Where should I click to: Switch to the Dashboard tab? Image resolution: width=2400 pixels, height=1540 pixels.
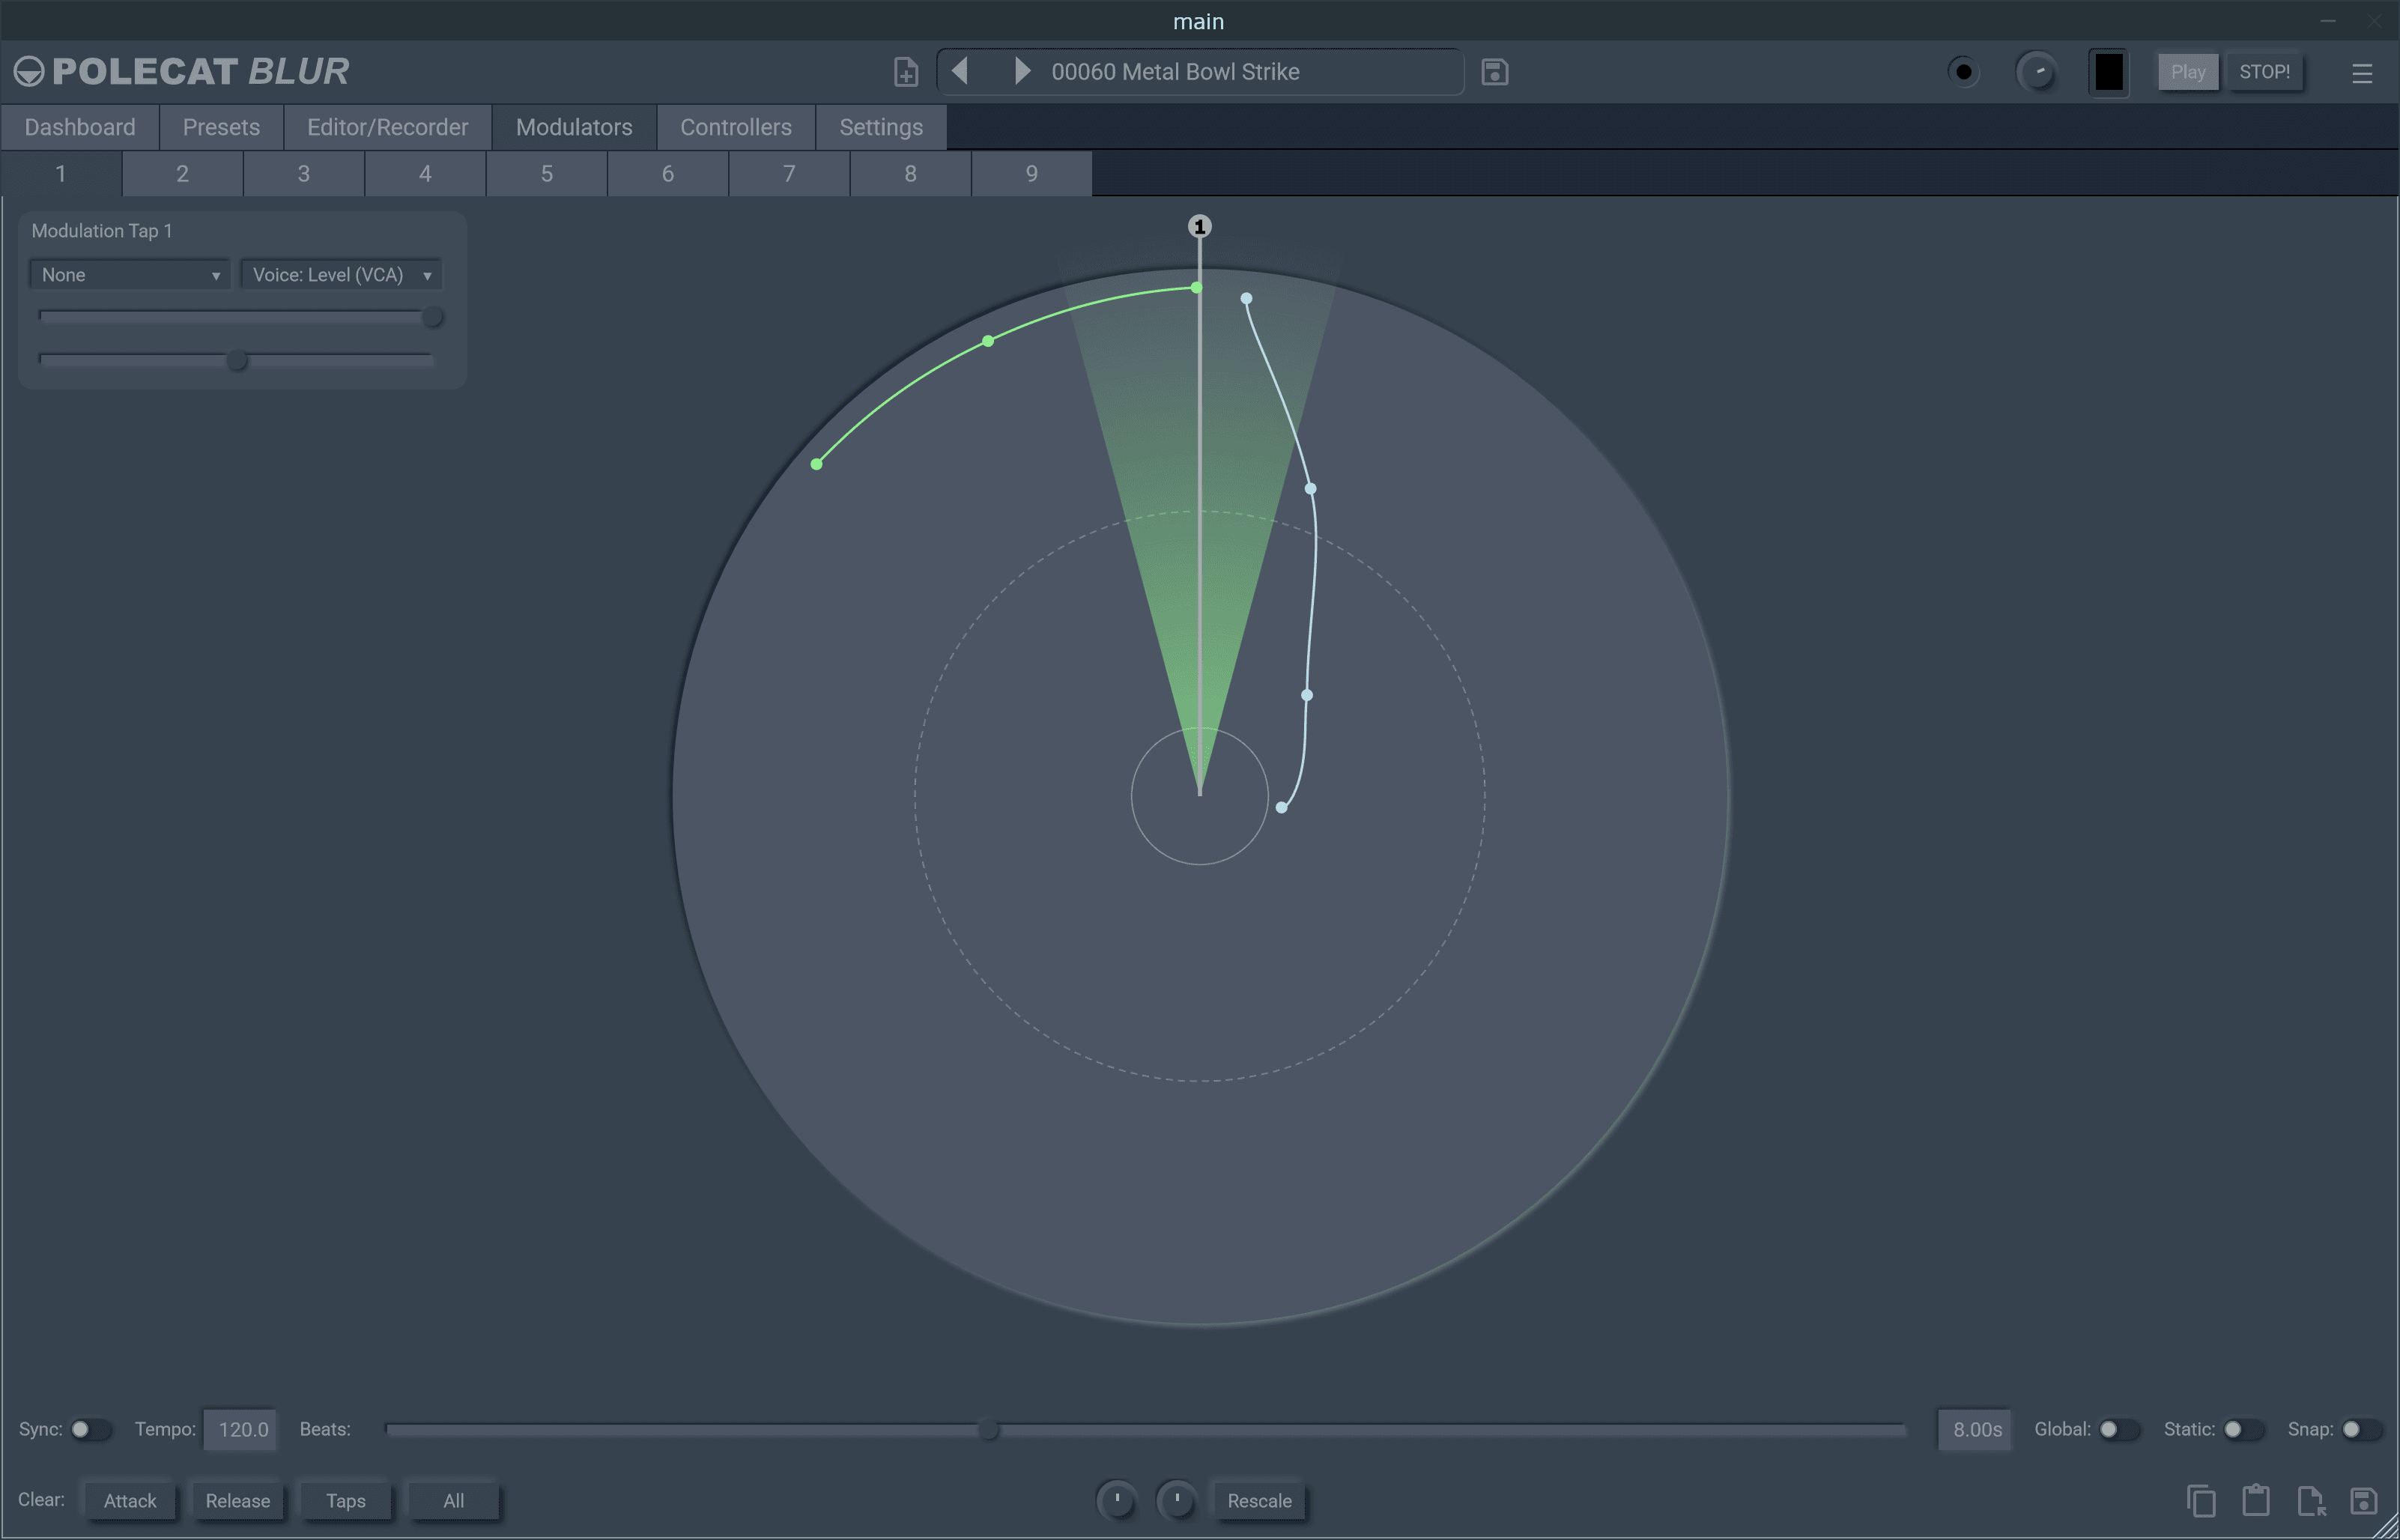(x=80, y=127)
